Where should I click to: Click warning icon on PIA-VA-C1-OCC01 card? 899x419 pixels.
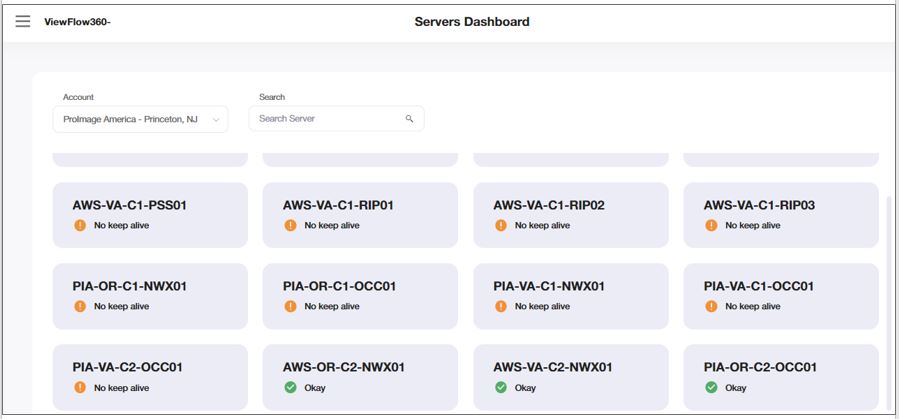coord(711,307)
